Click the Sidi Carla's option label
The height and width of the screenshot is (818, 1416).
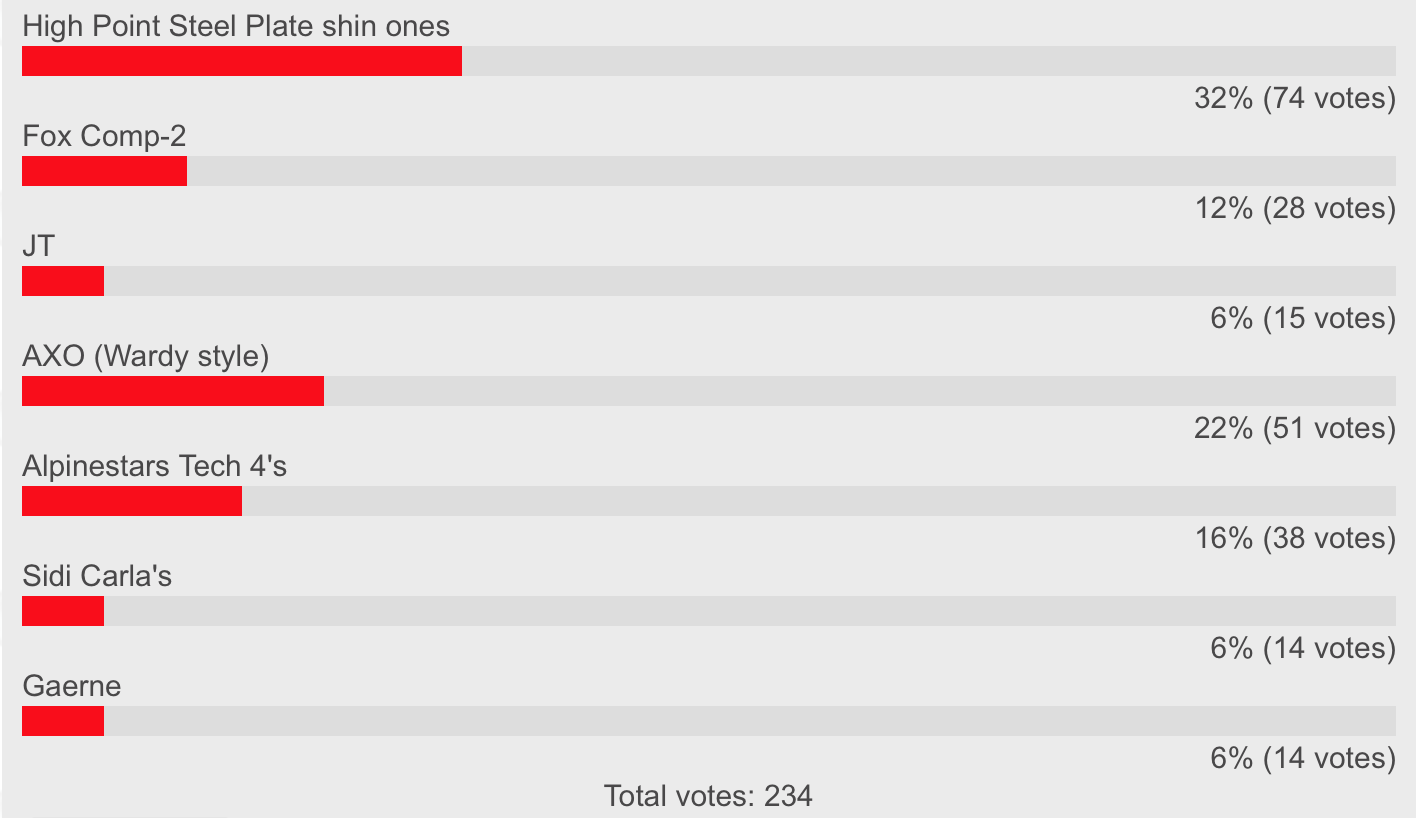coord(97,576)
